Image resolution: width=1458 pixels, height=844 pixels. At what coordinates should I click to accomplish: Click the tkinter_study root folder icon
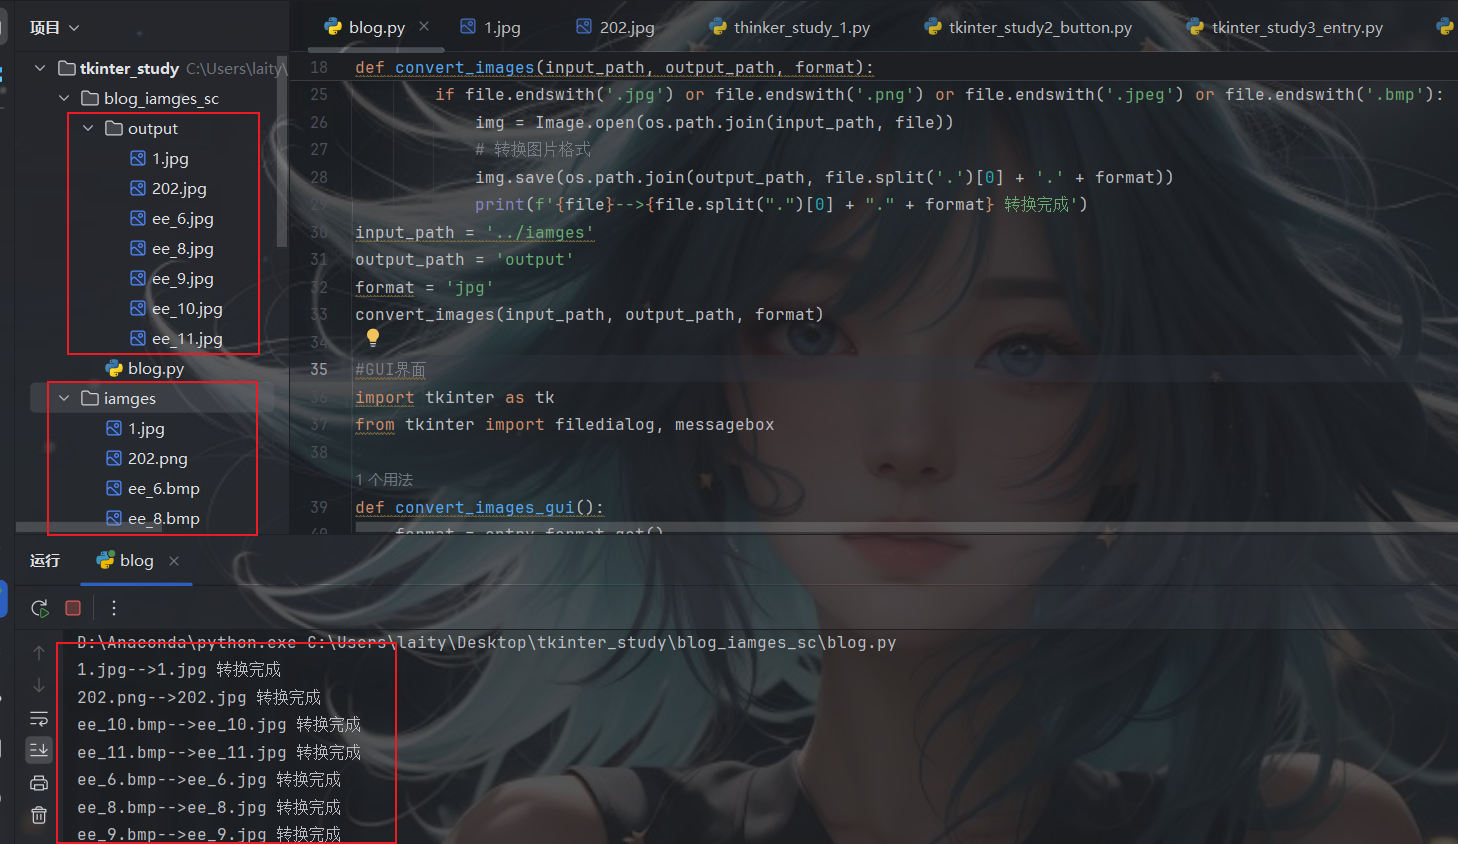(x=67, y=68)
